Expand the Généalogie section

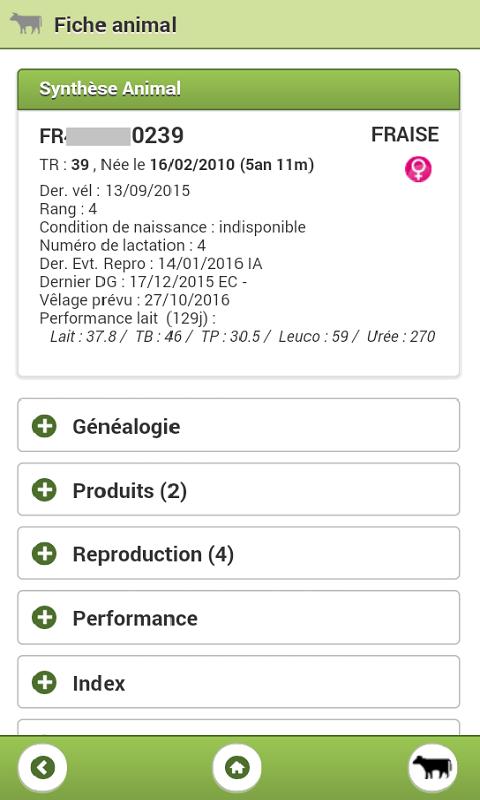[239, 425]
